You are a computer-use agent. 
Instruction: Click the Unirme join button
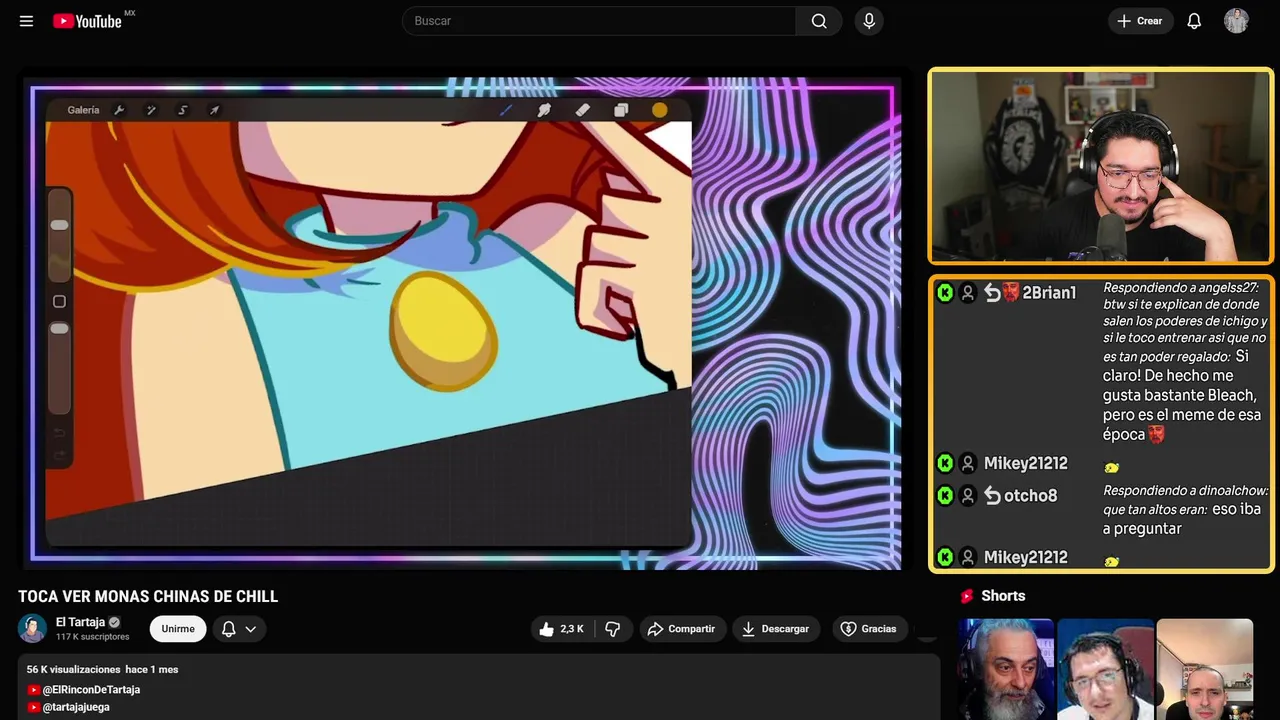178,629
